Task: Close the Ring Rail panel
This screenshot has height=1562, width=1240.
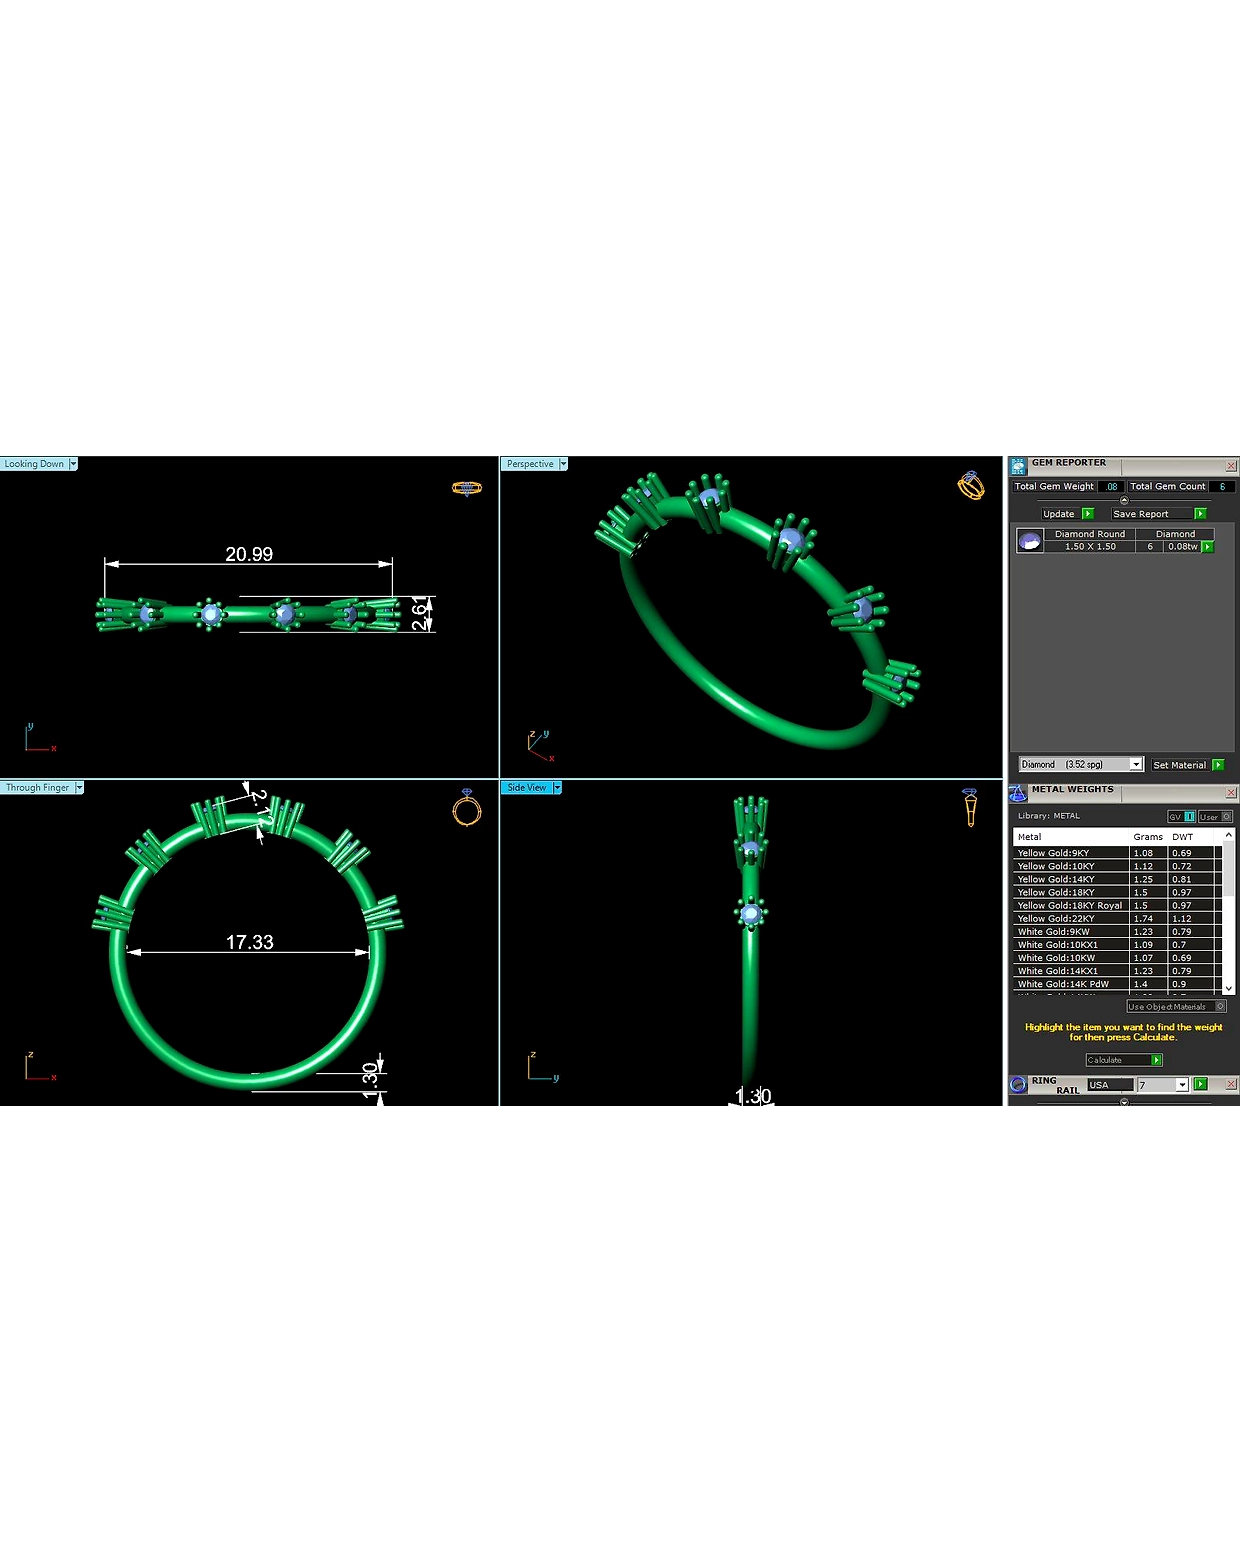Action: (x=1231, y=1084)
